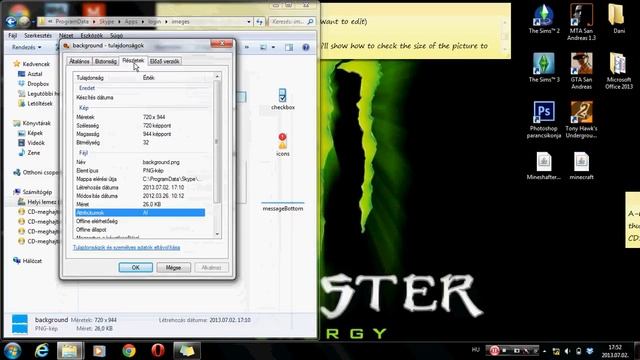The width and height of the screenshot is (640, 360).
Task: Switch to Chrome on the taskbar
Action: (129, 350)
